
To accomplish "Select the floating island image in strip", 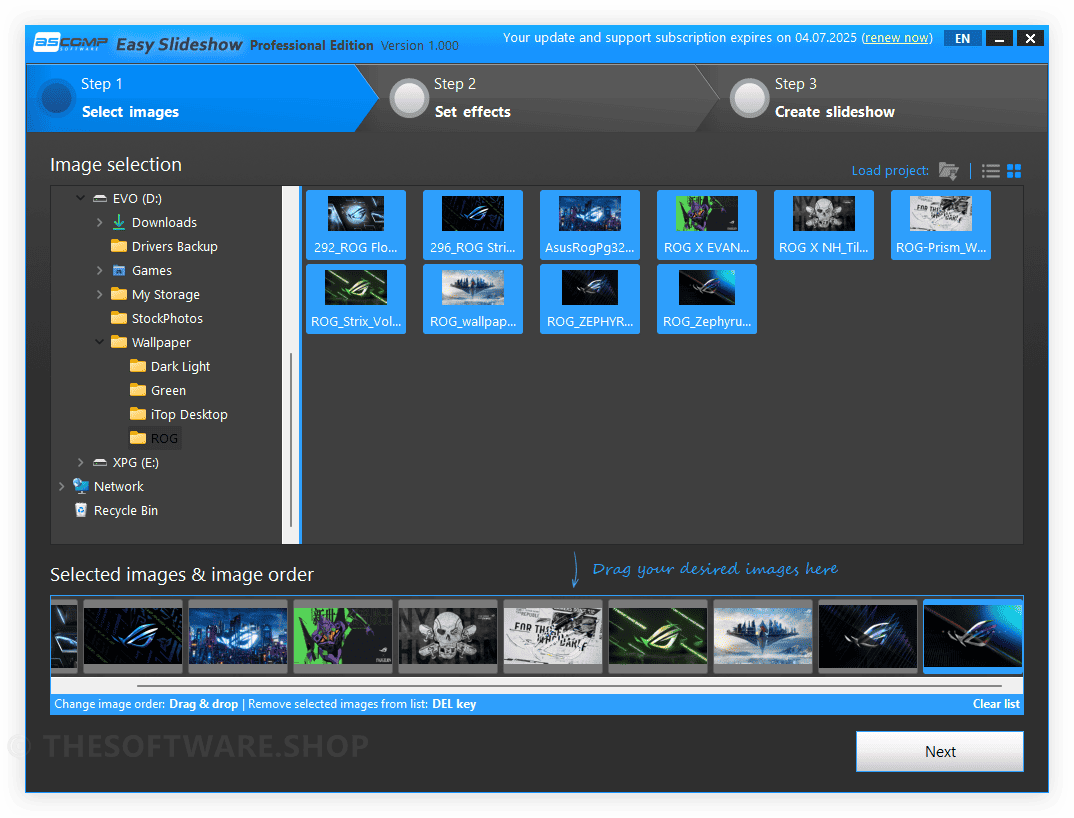I will pyautogui.click(x=763, y=636).
